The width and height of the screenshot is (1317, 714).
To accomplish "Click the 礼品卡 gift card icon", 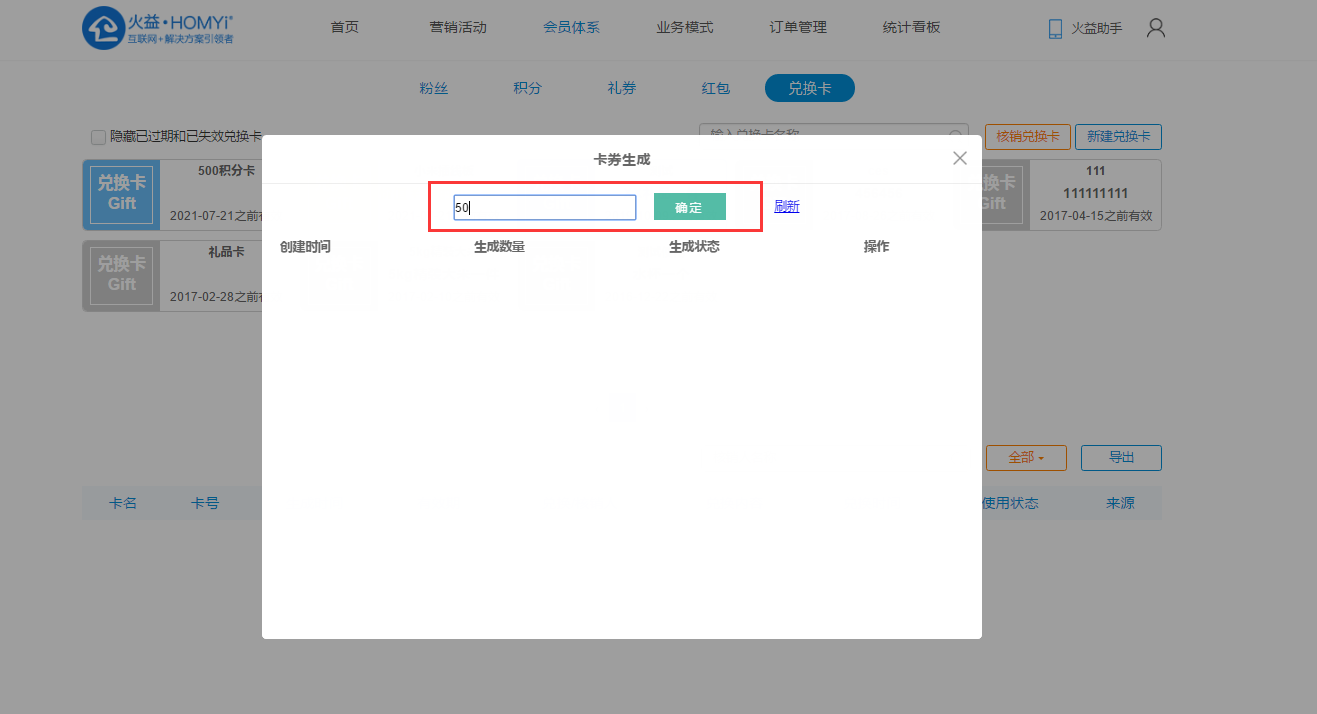I will (x=122, y=276).
